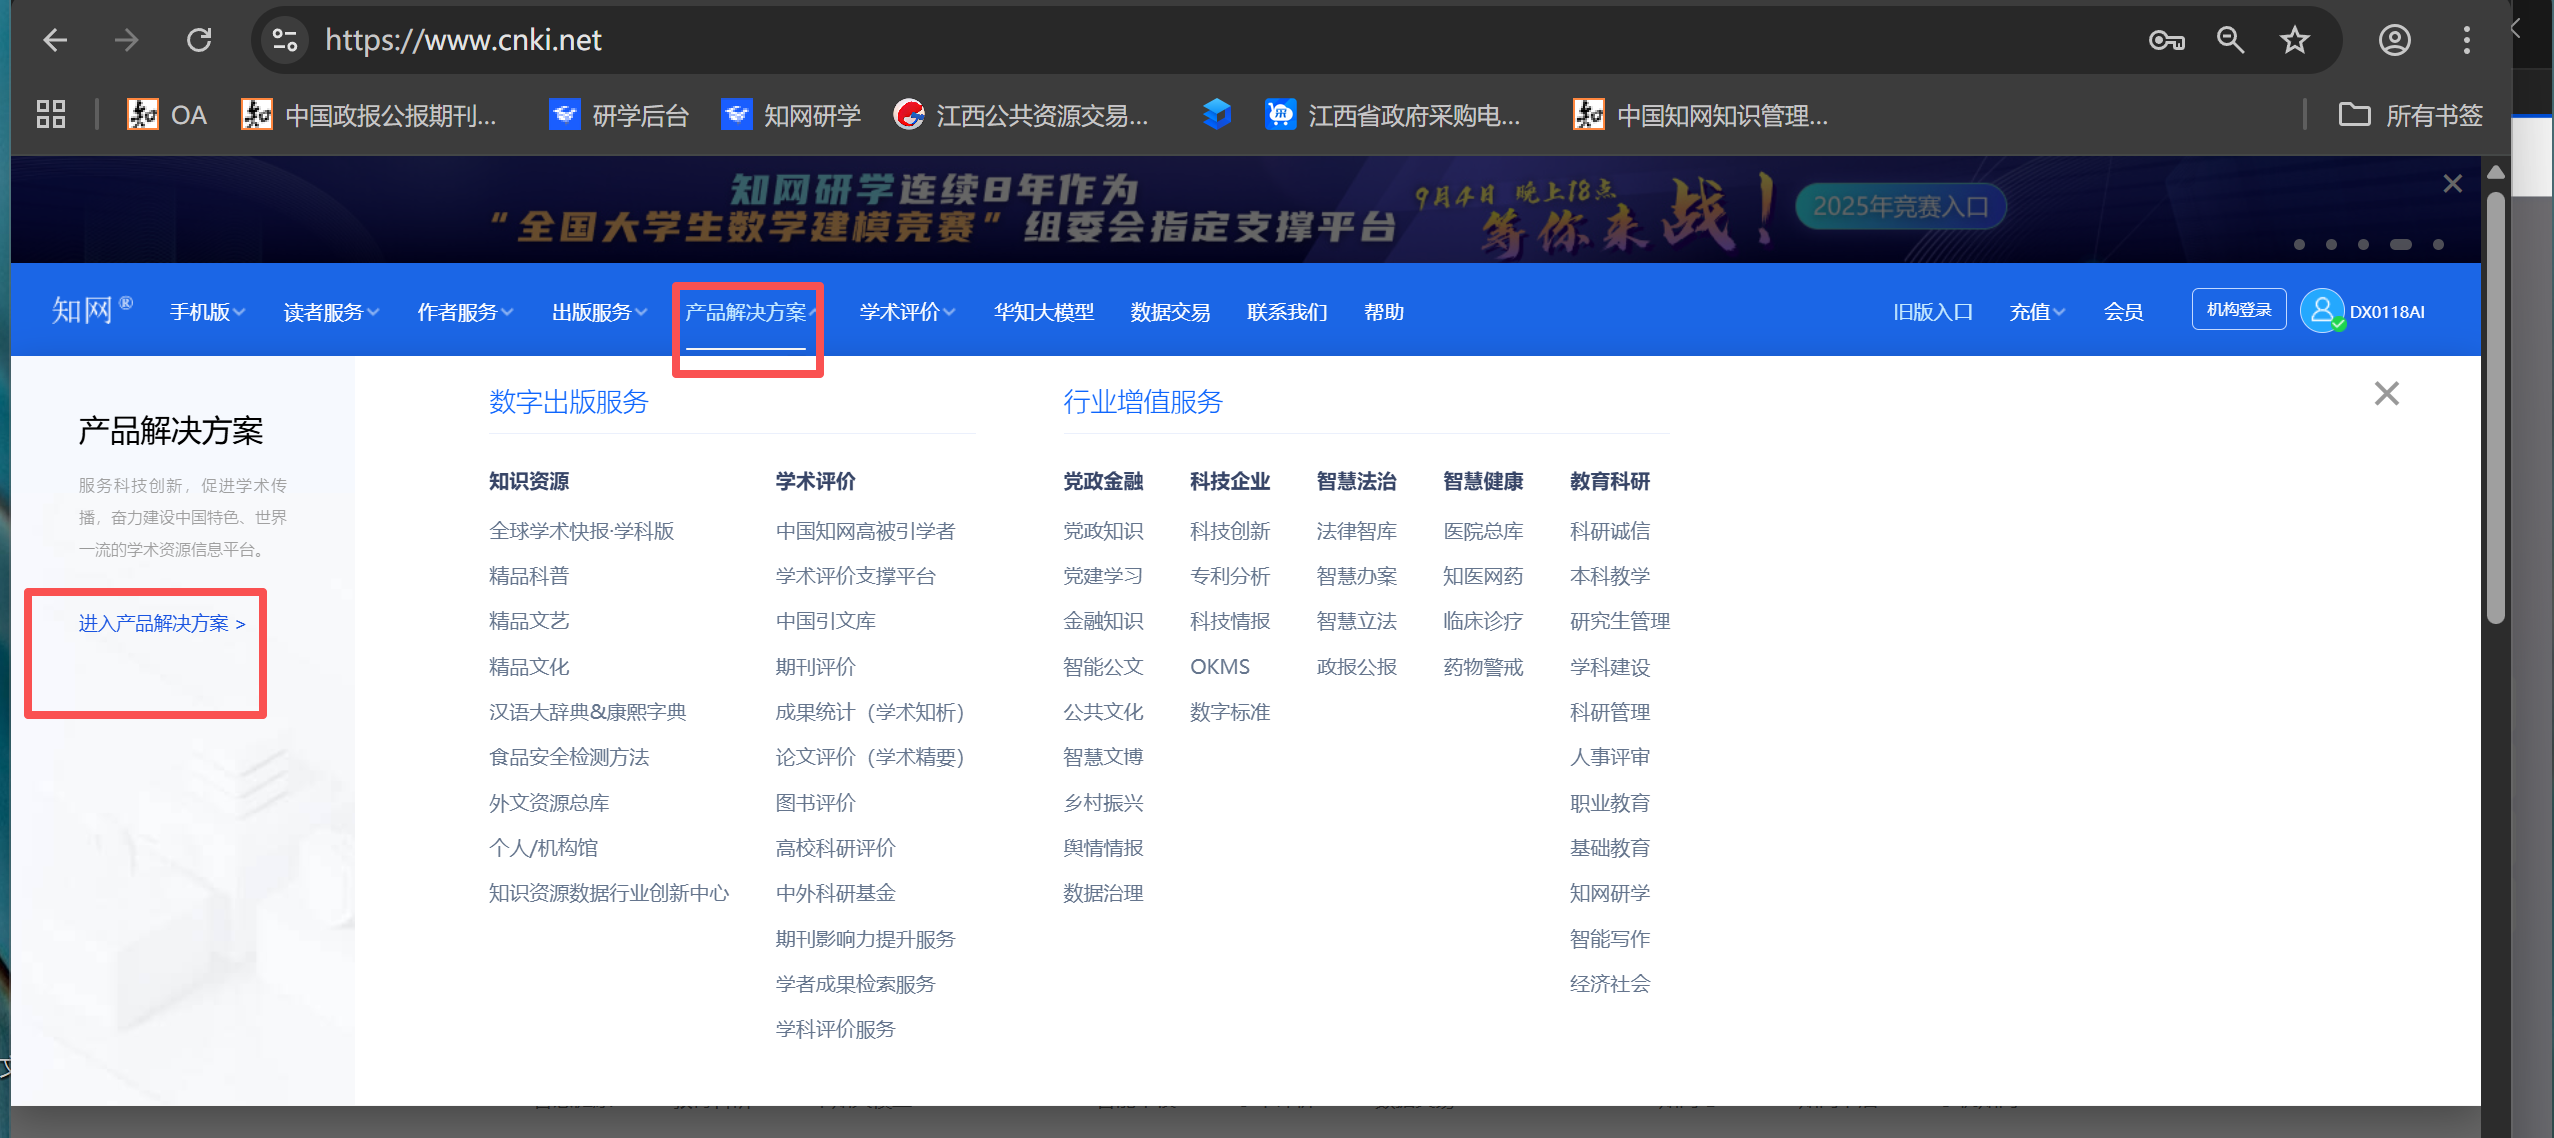Open 数据交易 menu item
The image size is (2554, 1138).
tap(1170, 312)
